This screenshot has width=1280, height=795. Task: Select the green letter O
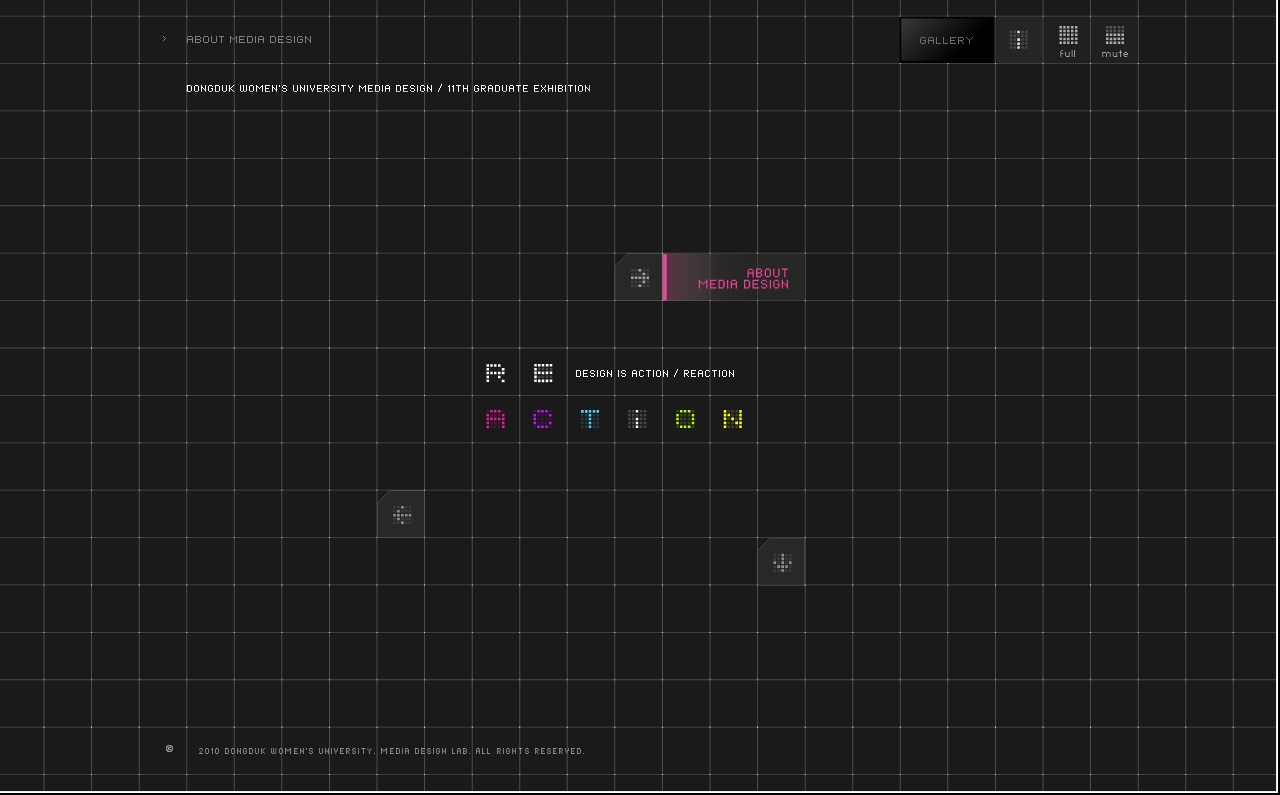685,419
